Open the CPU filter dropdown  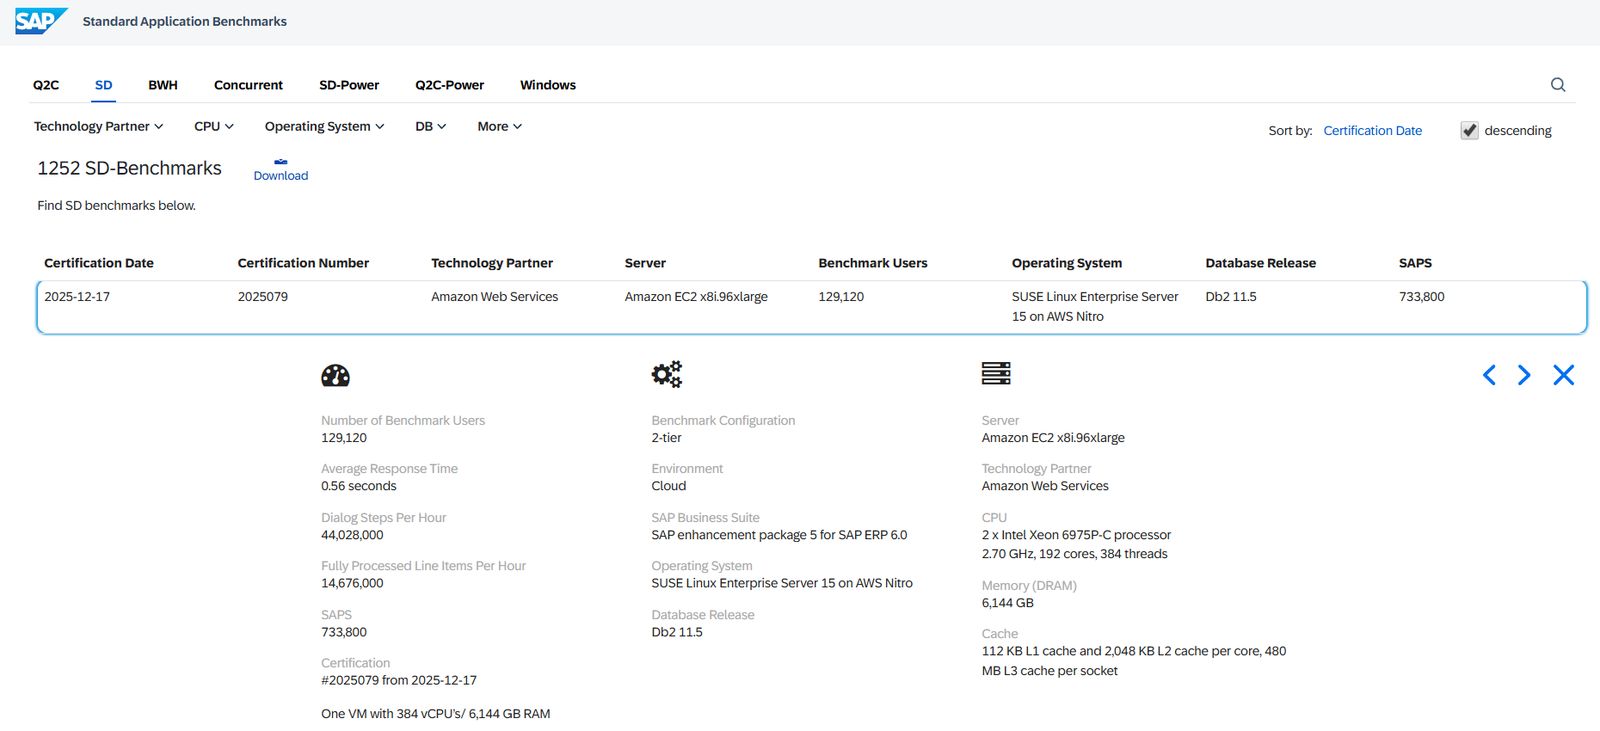(x=213, y=127)
